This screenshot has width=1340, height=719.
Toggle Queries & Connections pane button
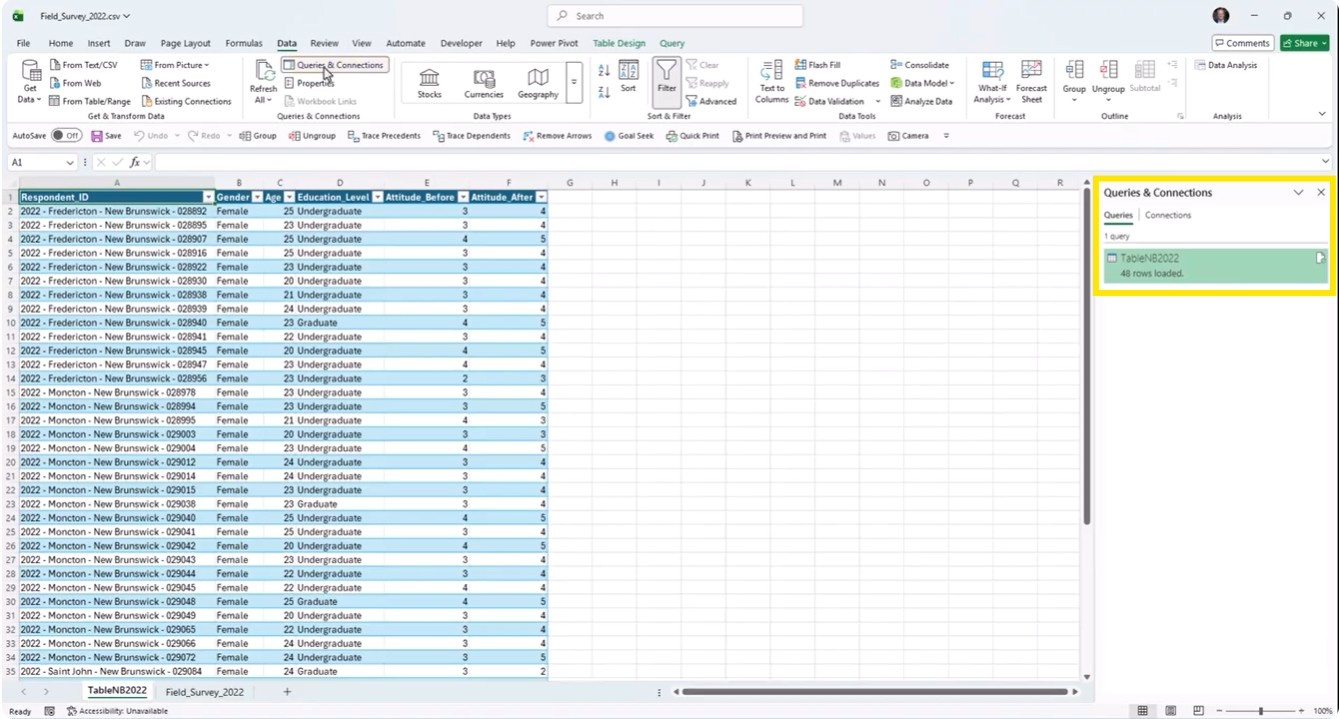click(x=334, y=65)
